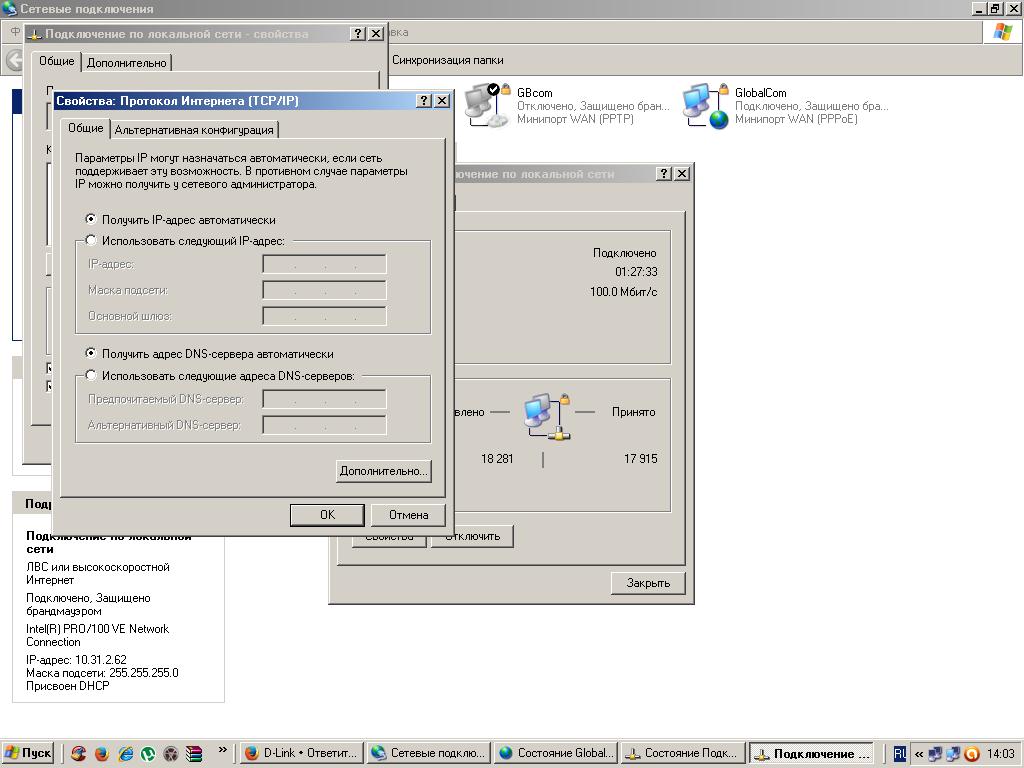Open 'Дополнительно' tab in connection properties
Screen dimensions: 1024x768
tap(127, 63)
